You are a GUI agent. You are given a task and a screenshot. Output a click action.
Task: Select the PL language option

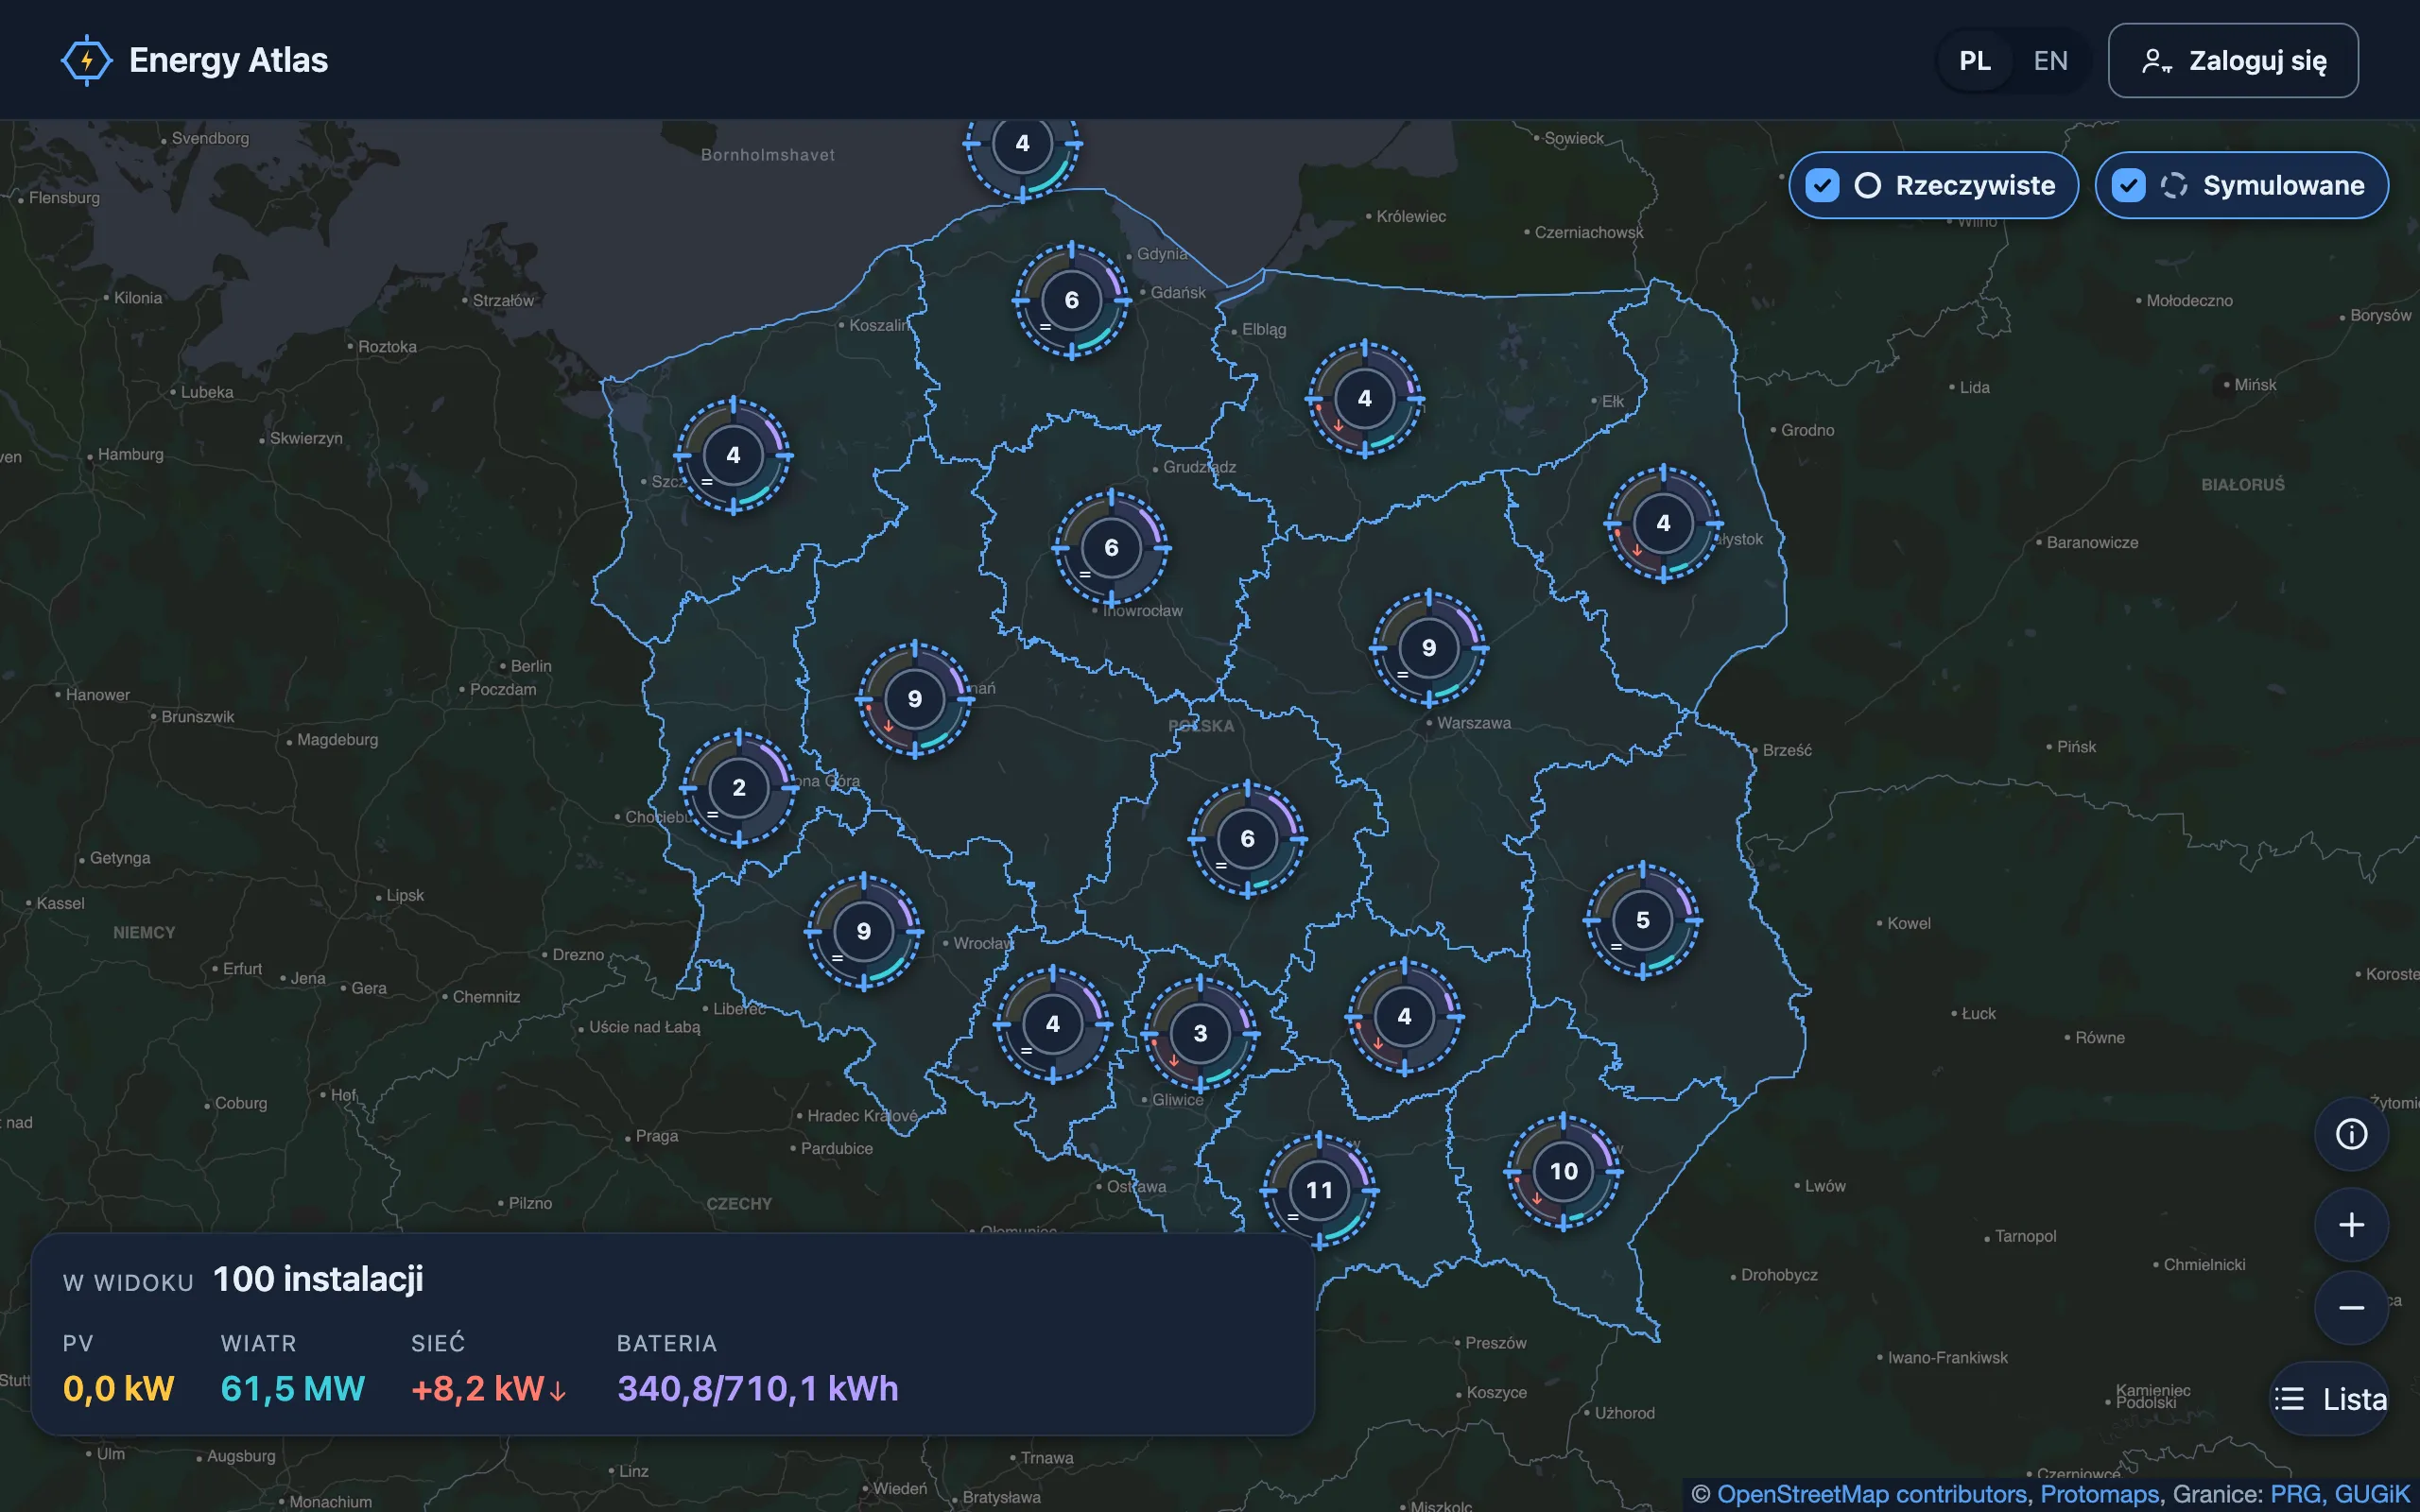[1974, 61]
